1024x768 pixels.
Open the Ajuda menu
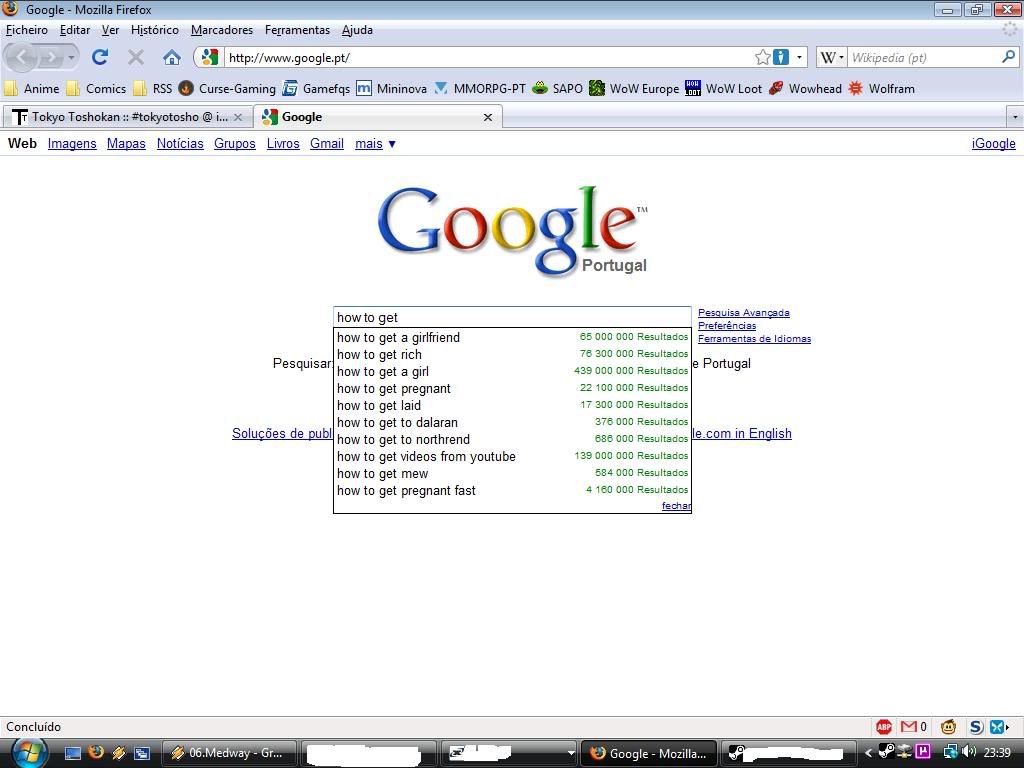pyautogui.click(x=357, y=30)
